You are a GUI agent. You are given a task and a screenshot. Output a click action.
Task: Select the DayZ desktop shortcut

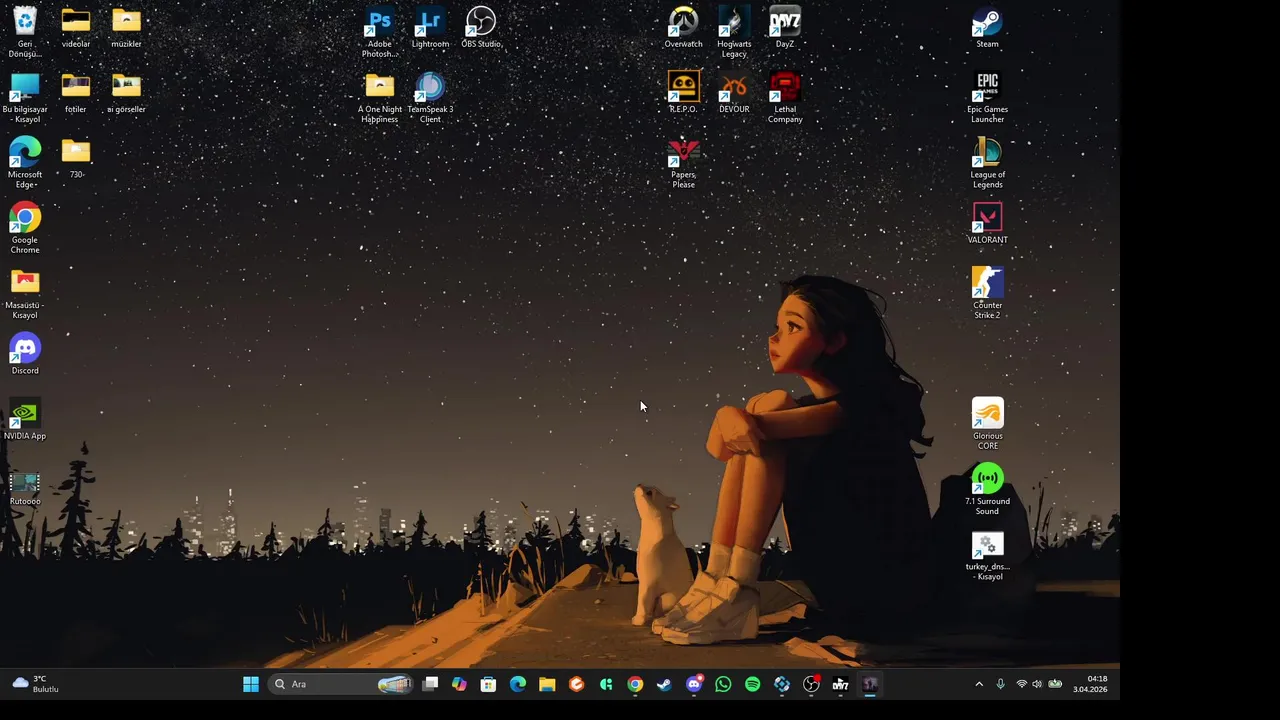click(x=785, y=28)
